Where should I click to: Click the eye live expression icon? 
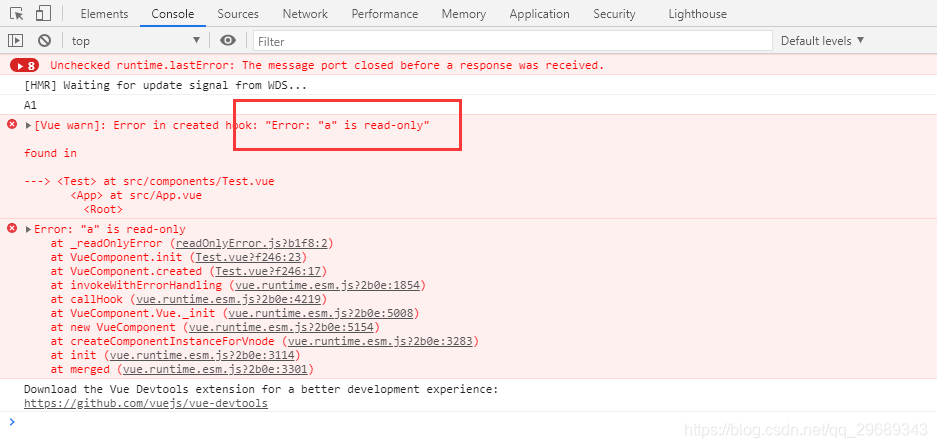tap(228, 41)
